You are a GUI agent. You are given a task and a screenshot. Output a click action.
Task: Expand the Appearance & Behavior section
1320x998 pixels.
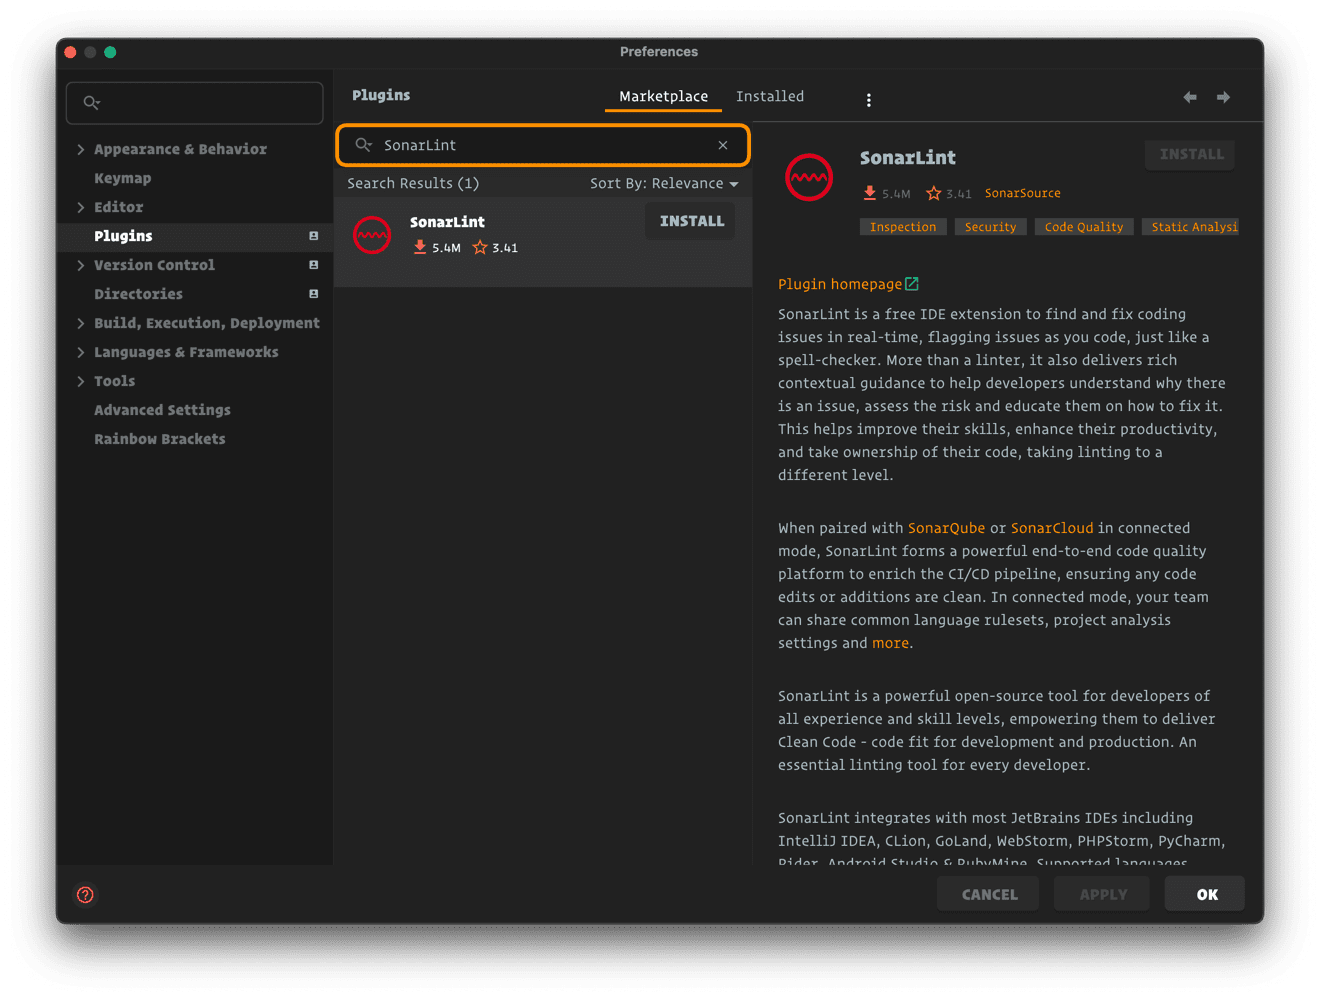tap(81, 148)
